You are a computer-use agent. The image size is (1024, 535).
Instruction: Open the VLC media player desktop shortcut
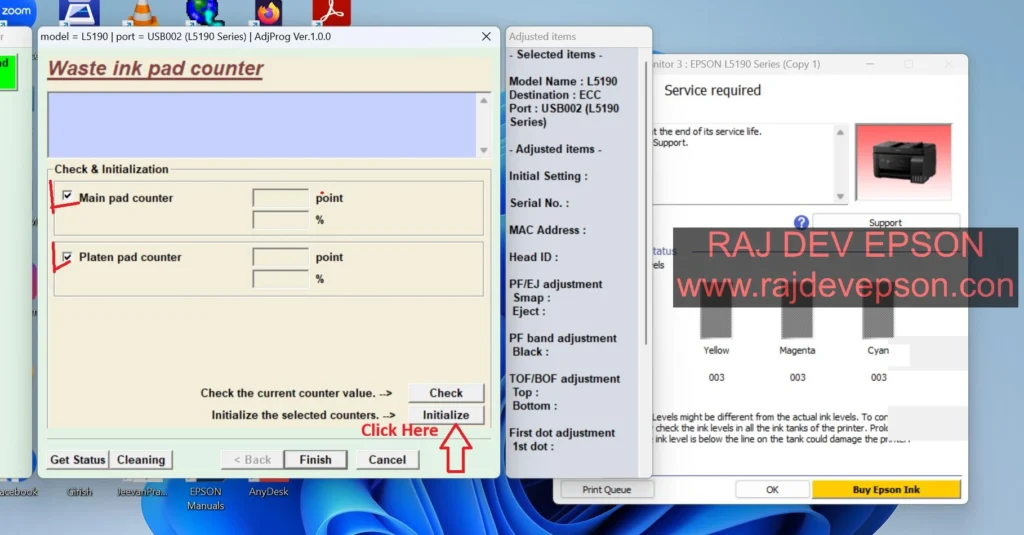(x=145, y=13)
